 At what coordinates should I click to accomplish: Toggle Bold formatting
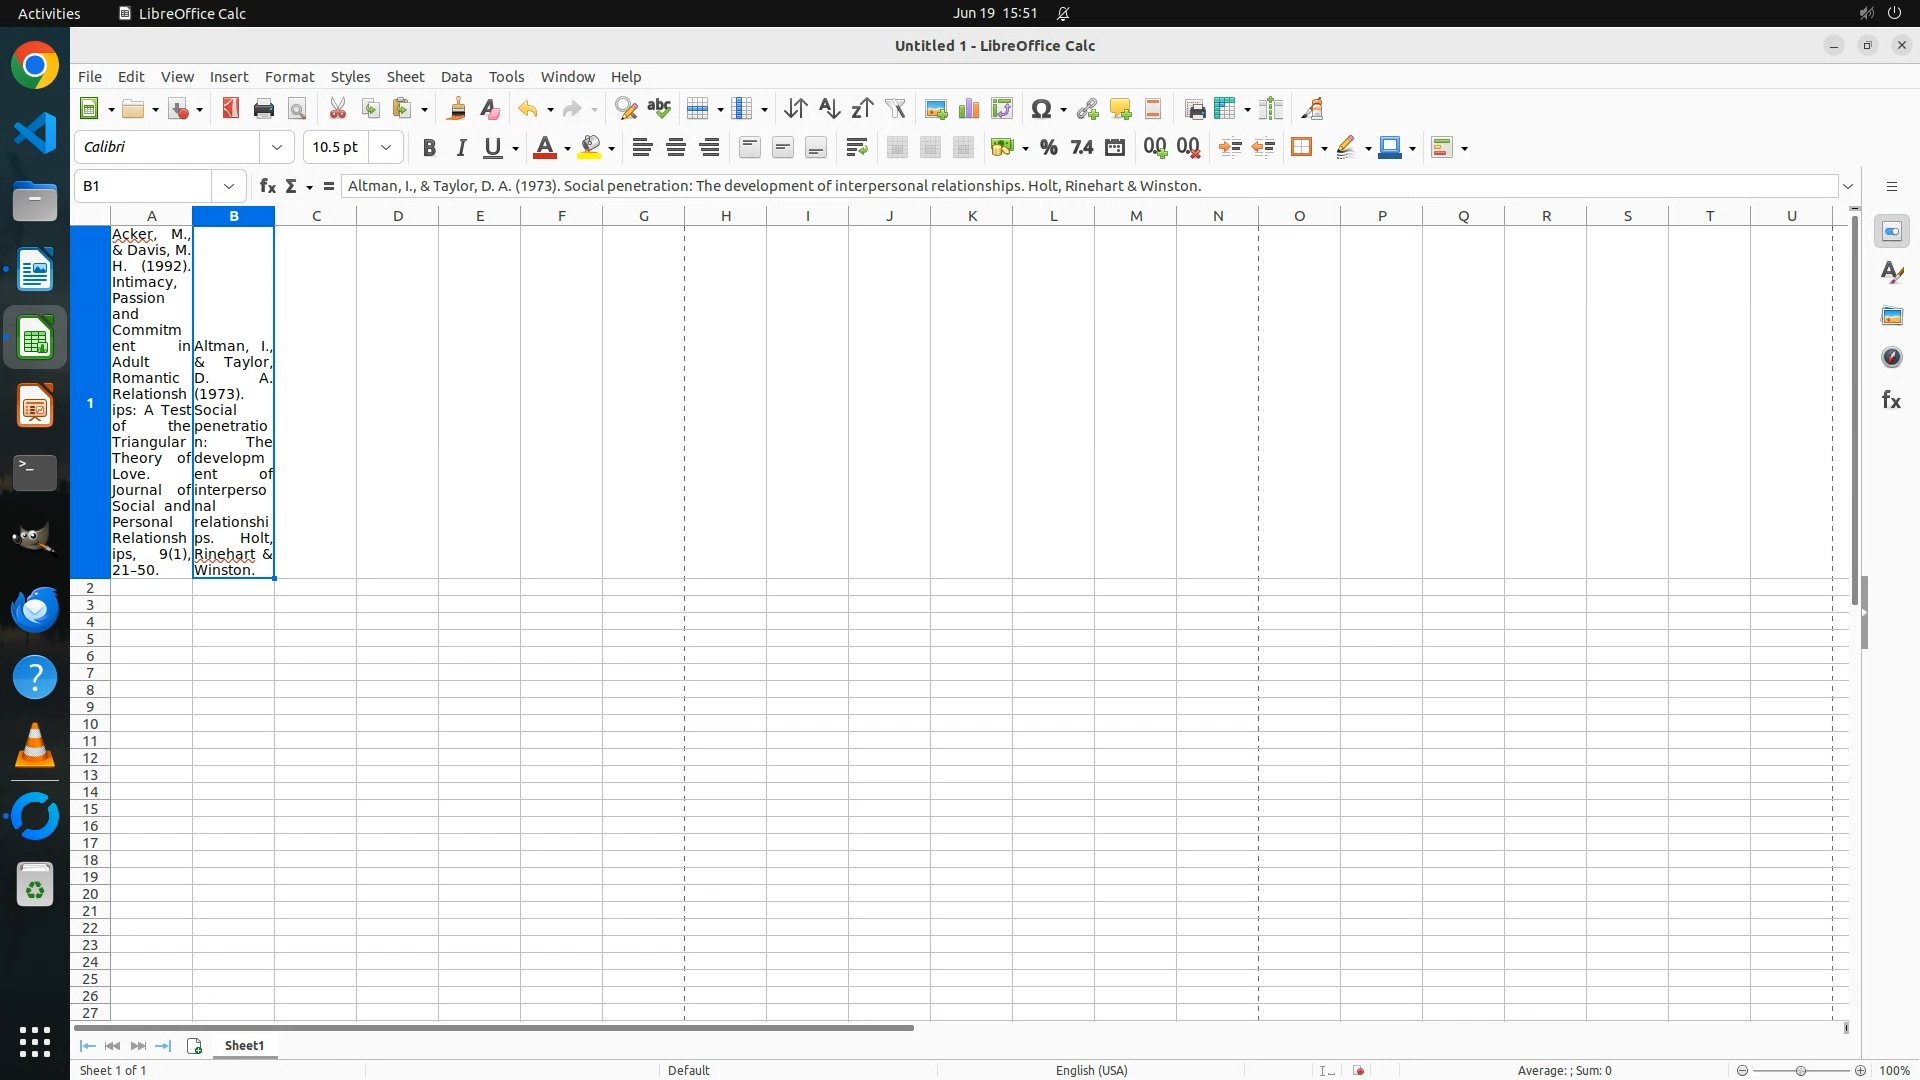tap(429, 148)
